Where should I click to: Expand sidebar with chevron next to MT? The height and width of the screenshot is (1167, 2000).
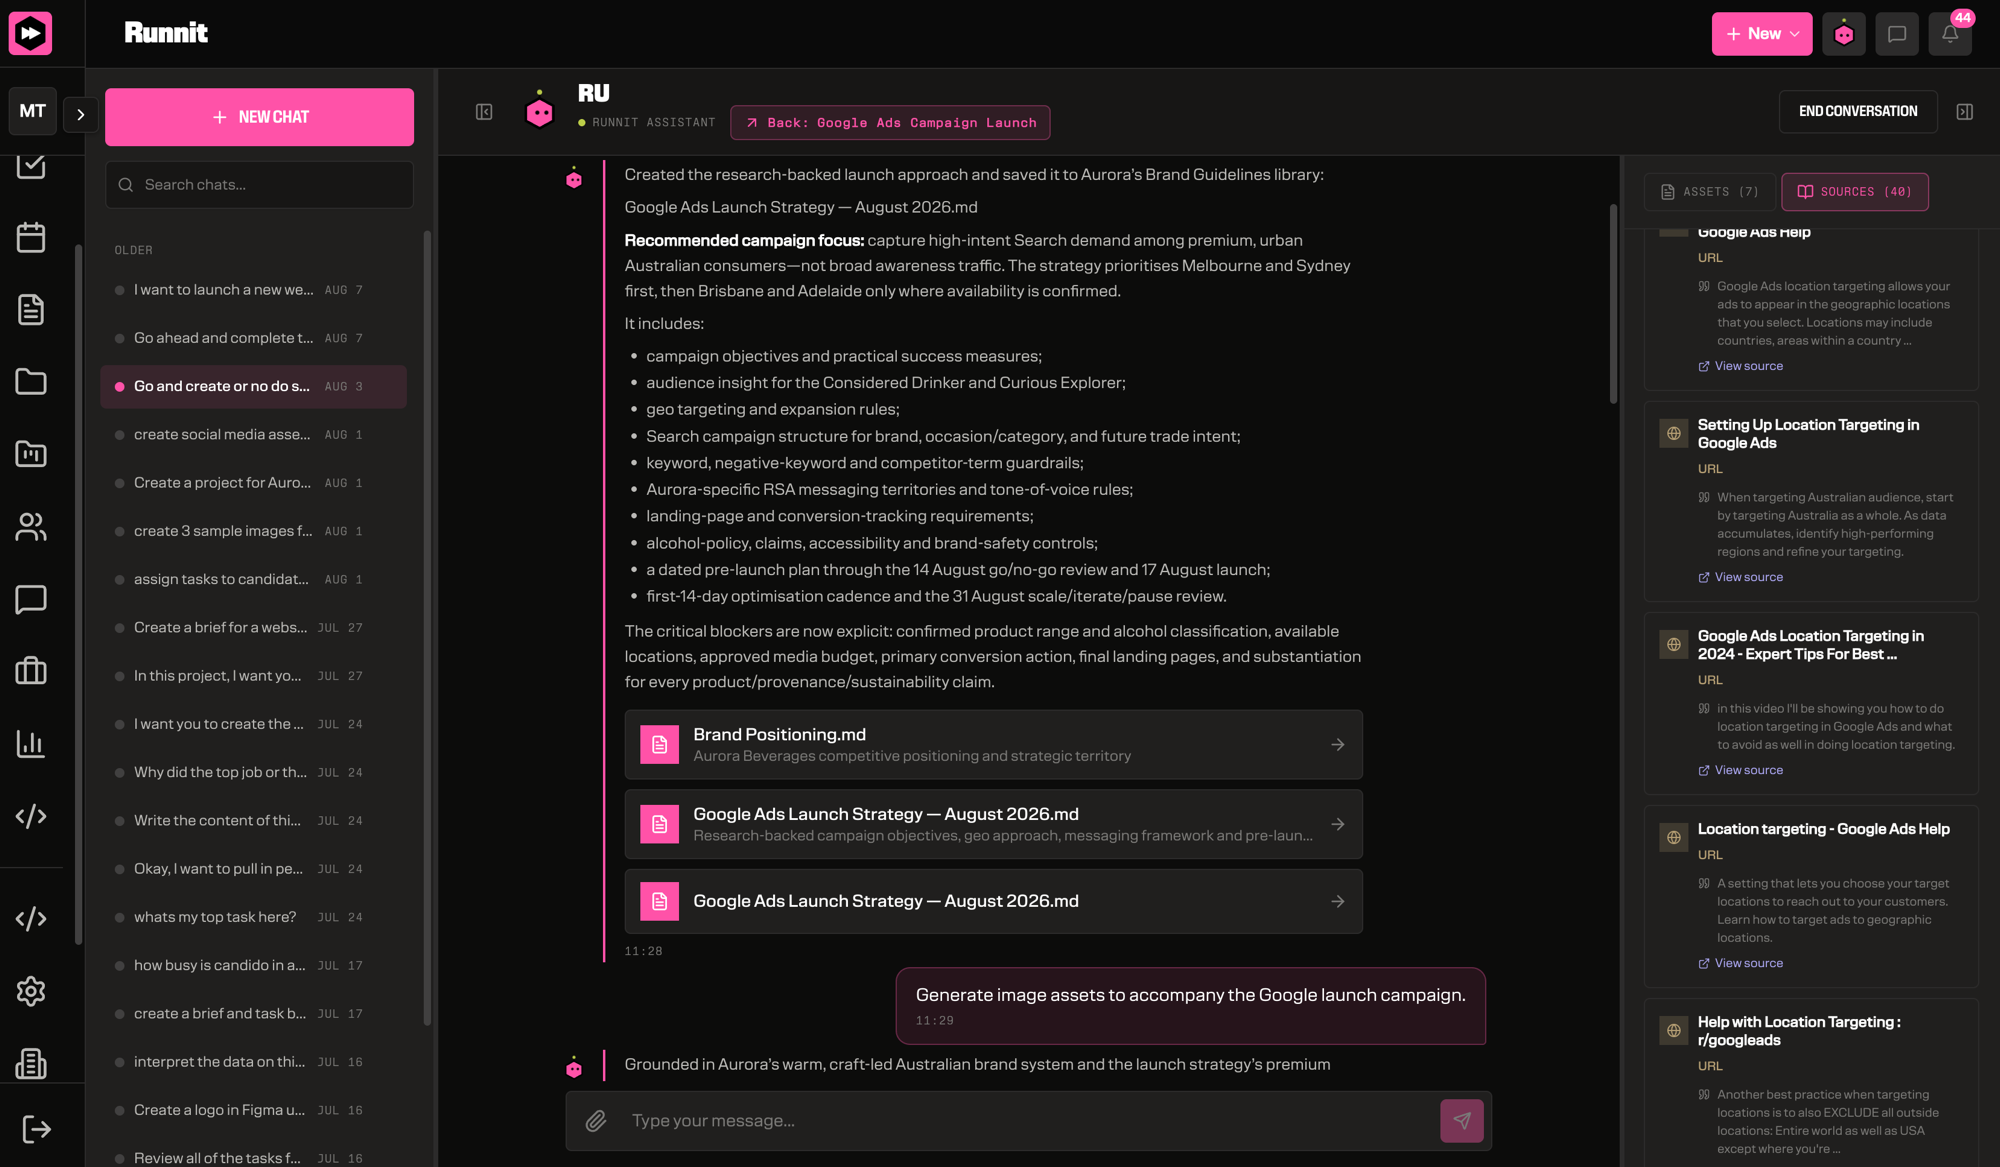point(81,114)
